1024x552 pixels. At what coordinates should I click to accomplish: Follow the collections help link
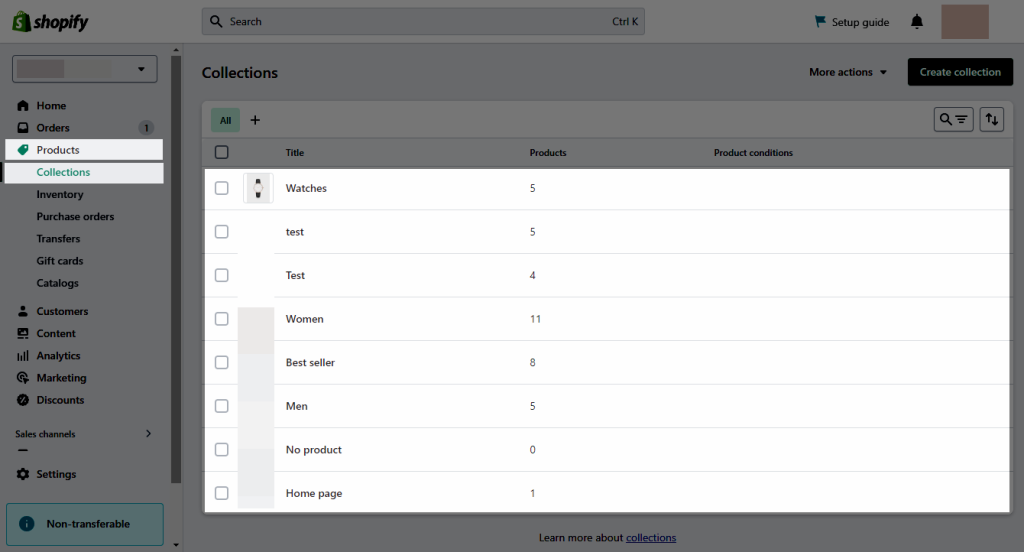point(651,538)
